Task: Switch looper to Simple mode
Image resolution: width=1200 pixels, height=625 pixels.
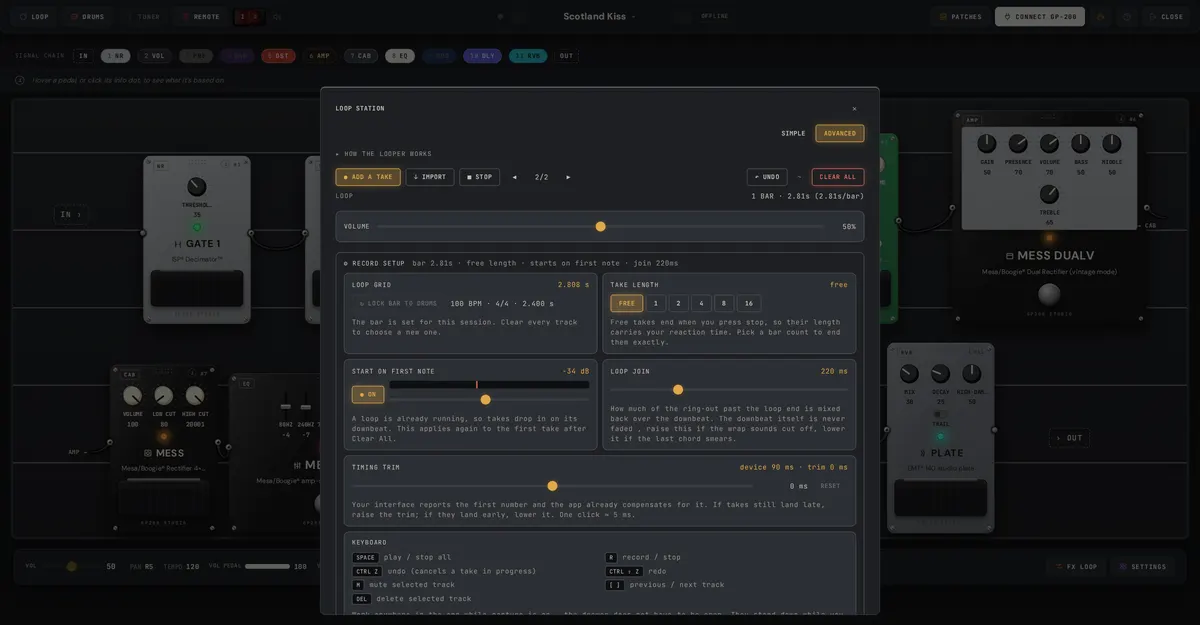Action: coord(793,133)
